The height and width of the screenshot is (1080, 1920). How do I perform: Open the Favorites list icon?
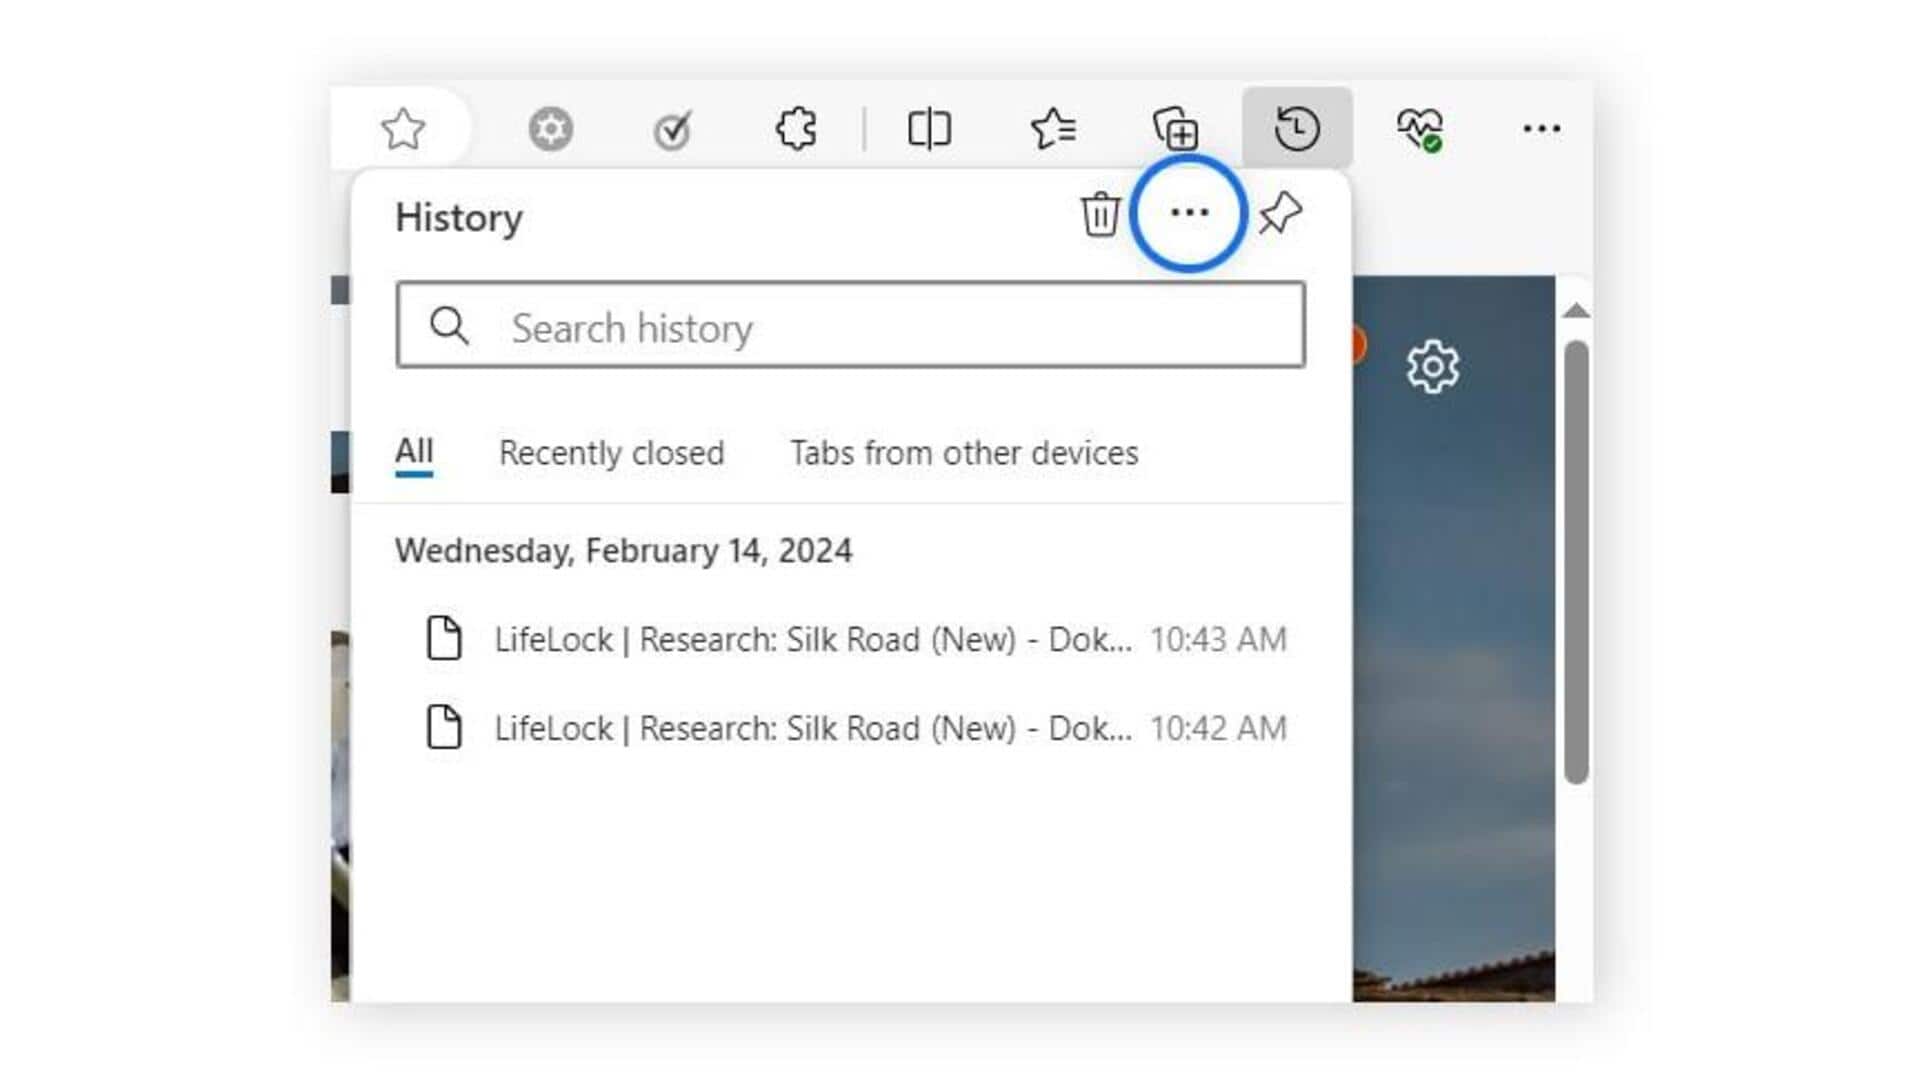point(1053,129)
